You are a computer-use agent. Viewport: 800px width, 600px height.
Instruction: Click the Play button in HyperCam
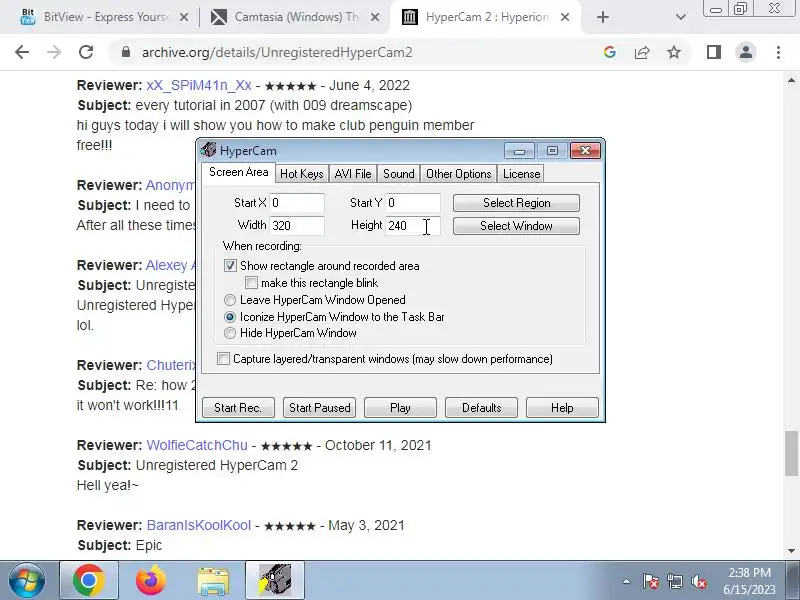pyautogui.click(x=401, y=408)
